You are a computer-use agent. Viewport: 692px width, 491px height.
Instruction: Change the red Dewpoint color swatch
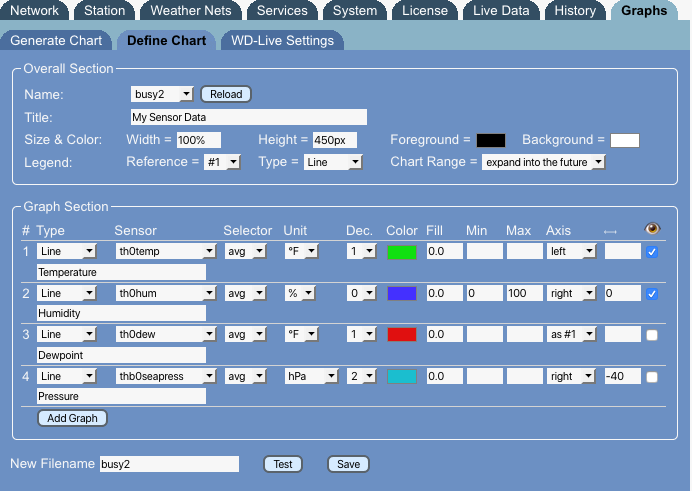402,334
